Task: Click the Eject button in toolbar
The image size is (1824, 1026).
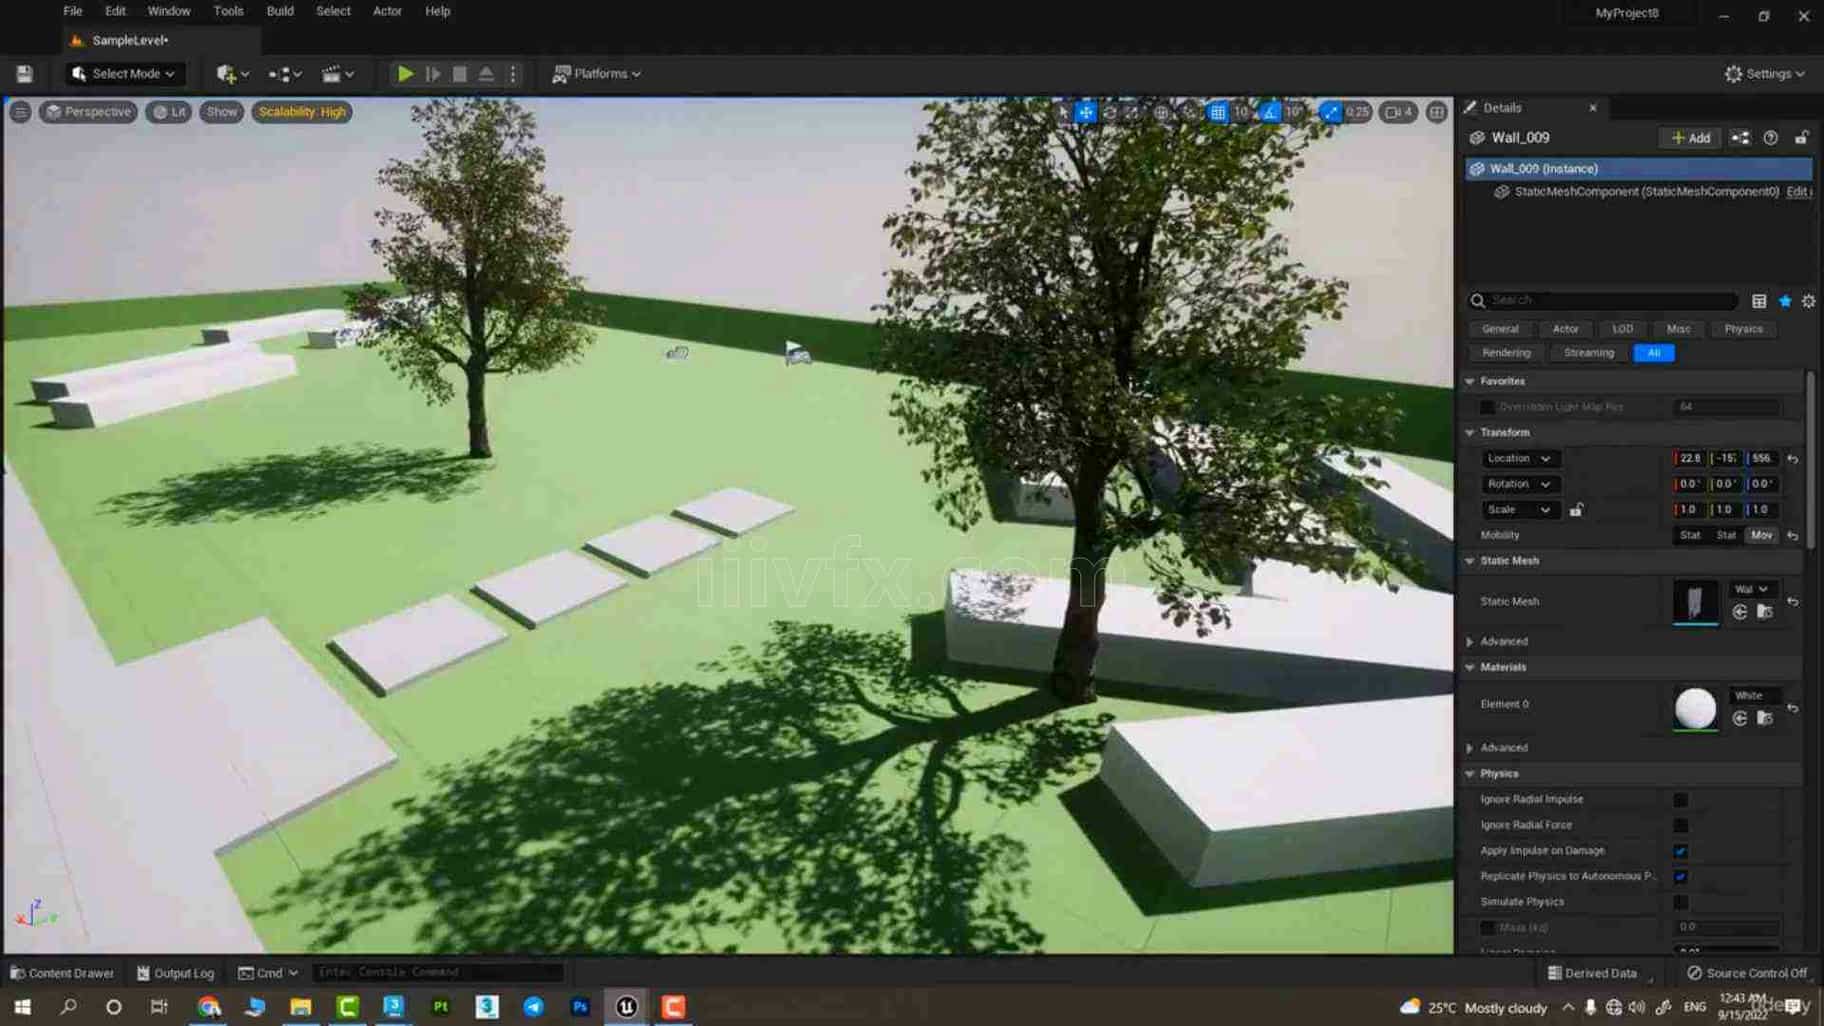Action: [x=486, y=74]
